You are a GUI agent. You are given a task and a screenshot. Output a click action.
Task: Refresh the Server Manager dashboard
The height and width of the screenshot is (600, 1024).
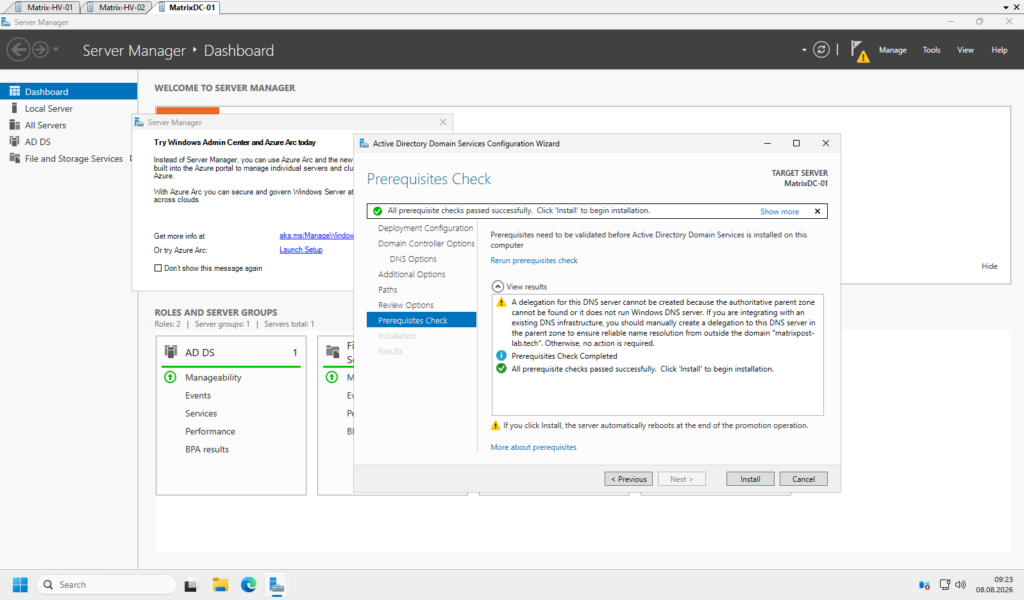point(821,50)
